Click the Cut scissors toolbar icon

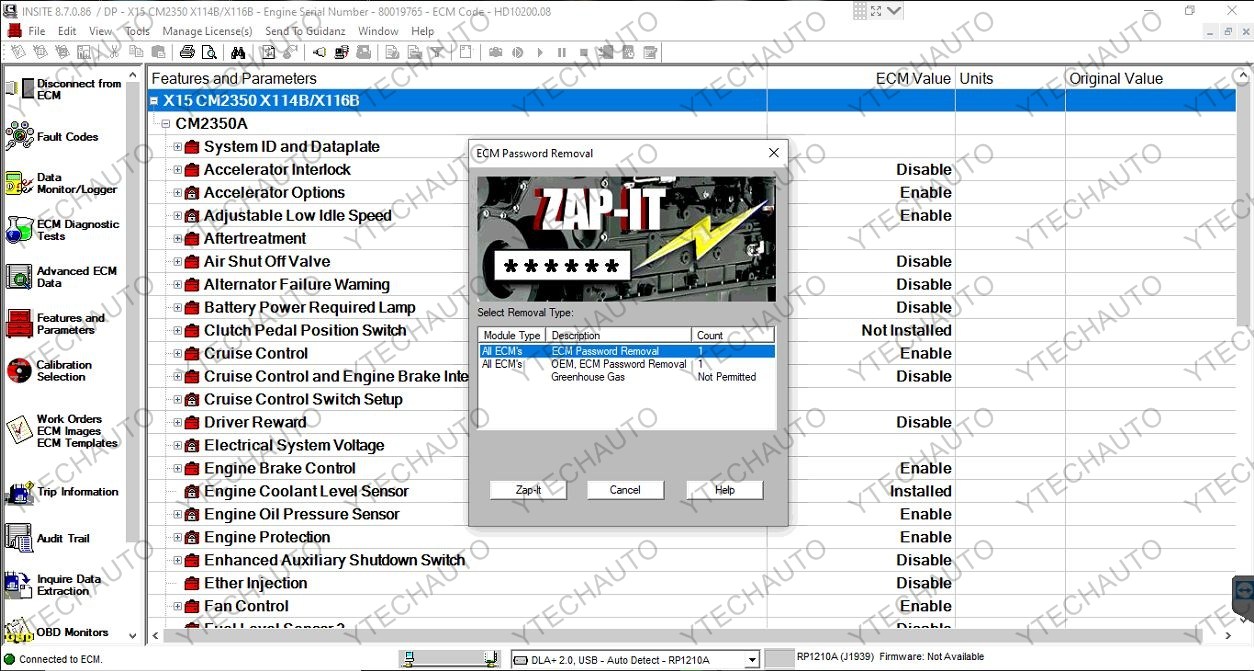(x=114, y=53)
